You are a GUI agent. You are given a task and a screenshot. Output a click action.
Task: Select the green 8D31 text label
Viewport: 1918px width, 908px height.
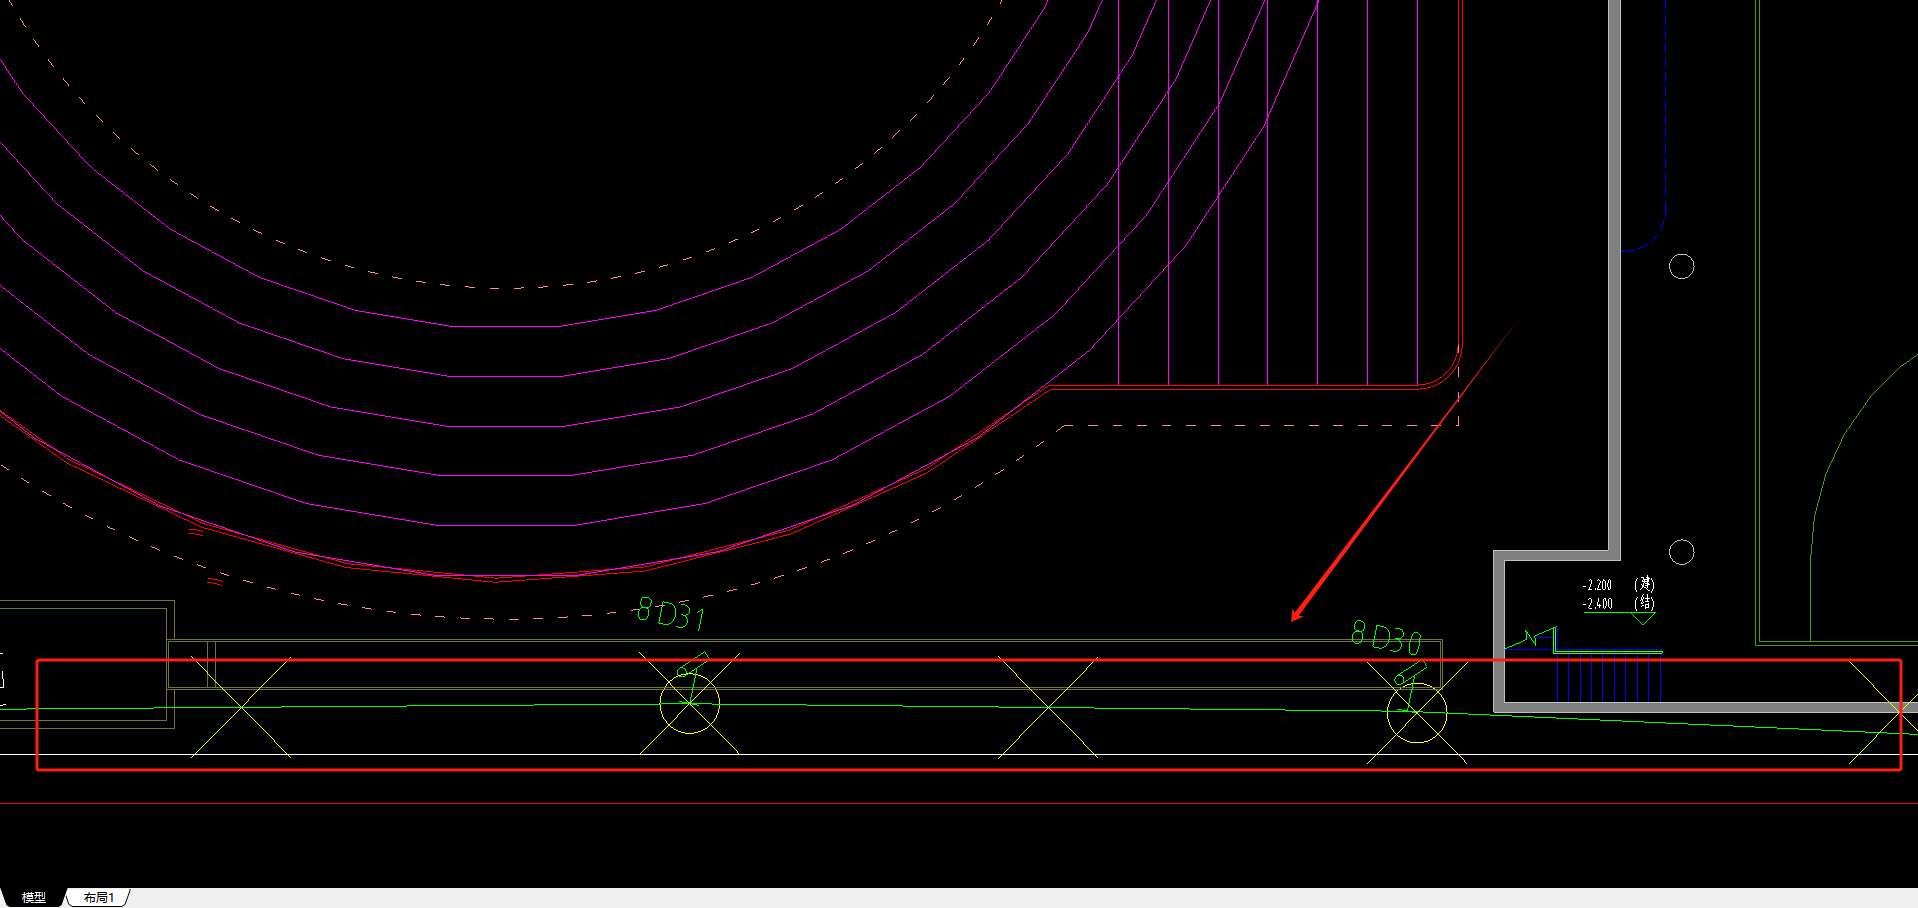(671, 614)
